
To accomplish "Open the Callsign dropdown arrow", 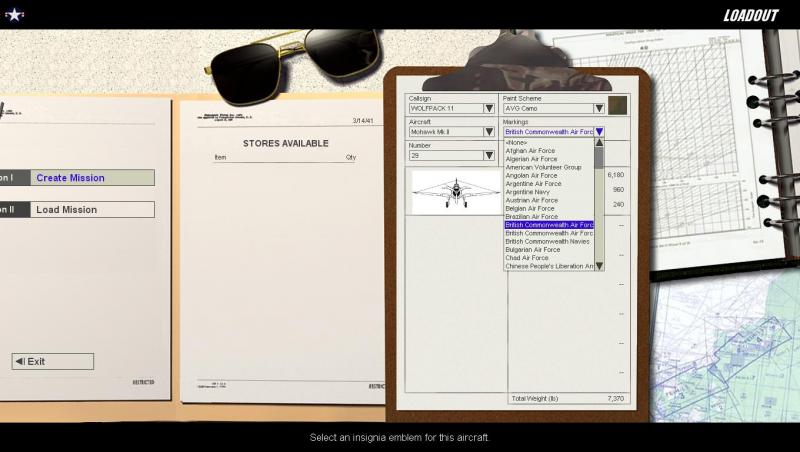I will [x=489, y=108].
